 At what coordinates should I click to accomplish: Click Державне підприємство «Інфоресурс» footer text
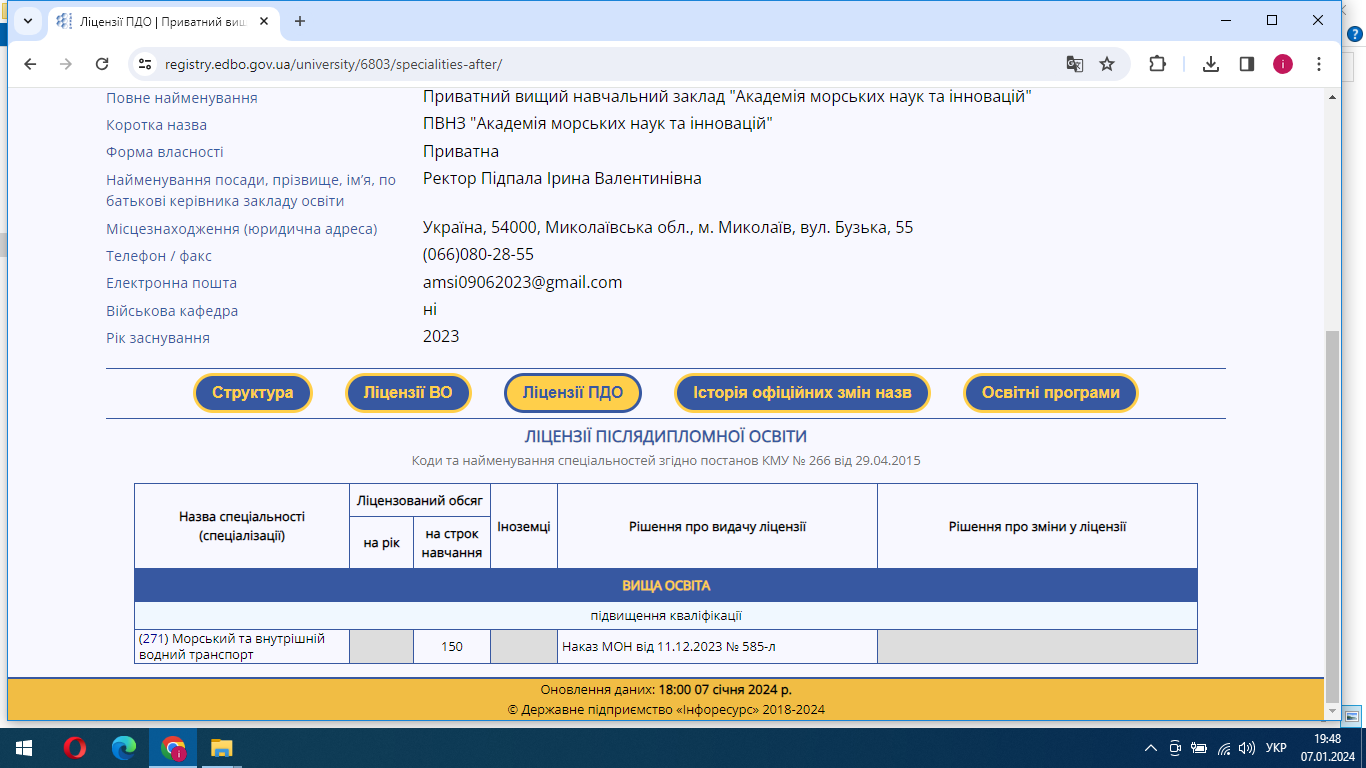coord(666,710)
